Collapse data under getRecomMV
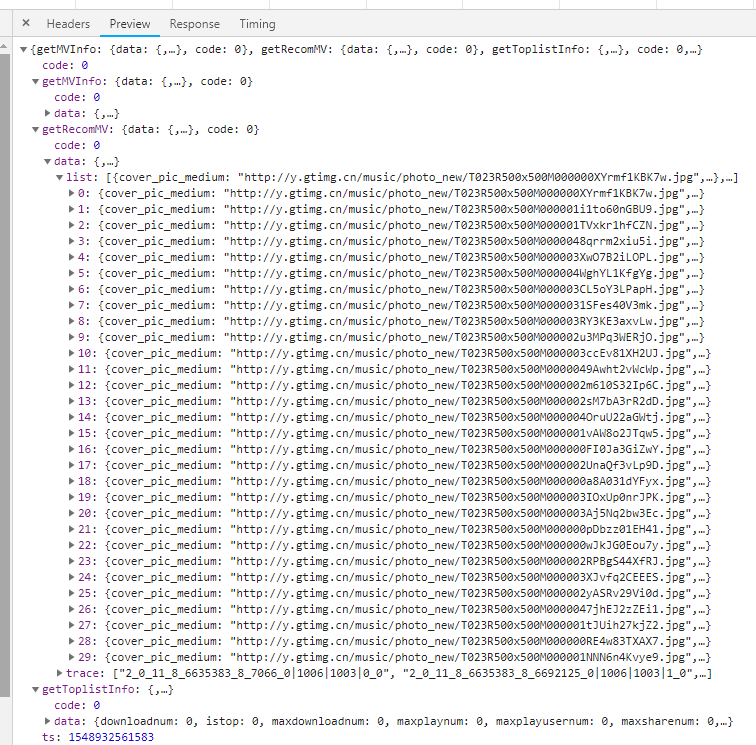The height and width of the screenshot is (745, 756). coord(47,162)
